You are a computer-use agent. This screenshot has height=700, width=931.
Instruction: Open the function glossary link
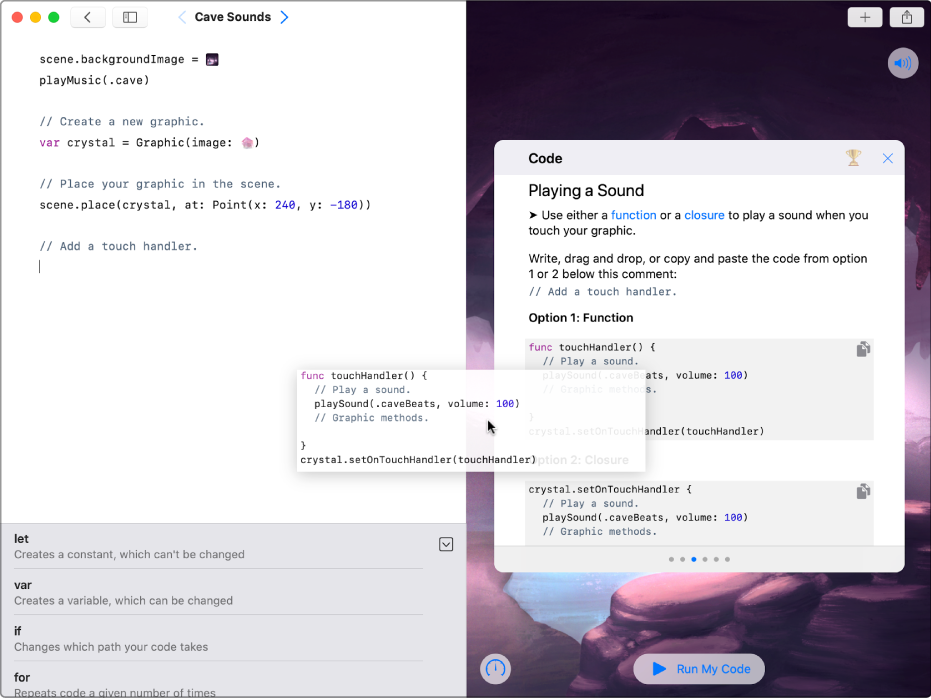pos(634,215)
